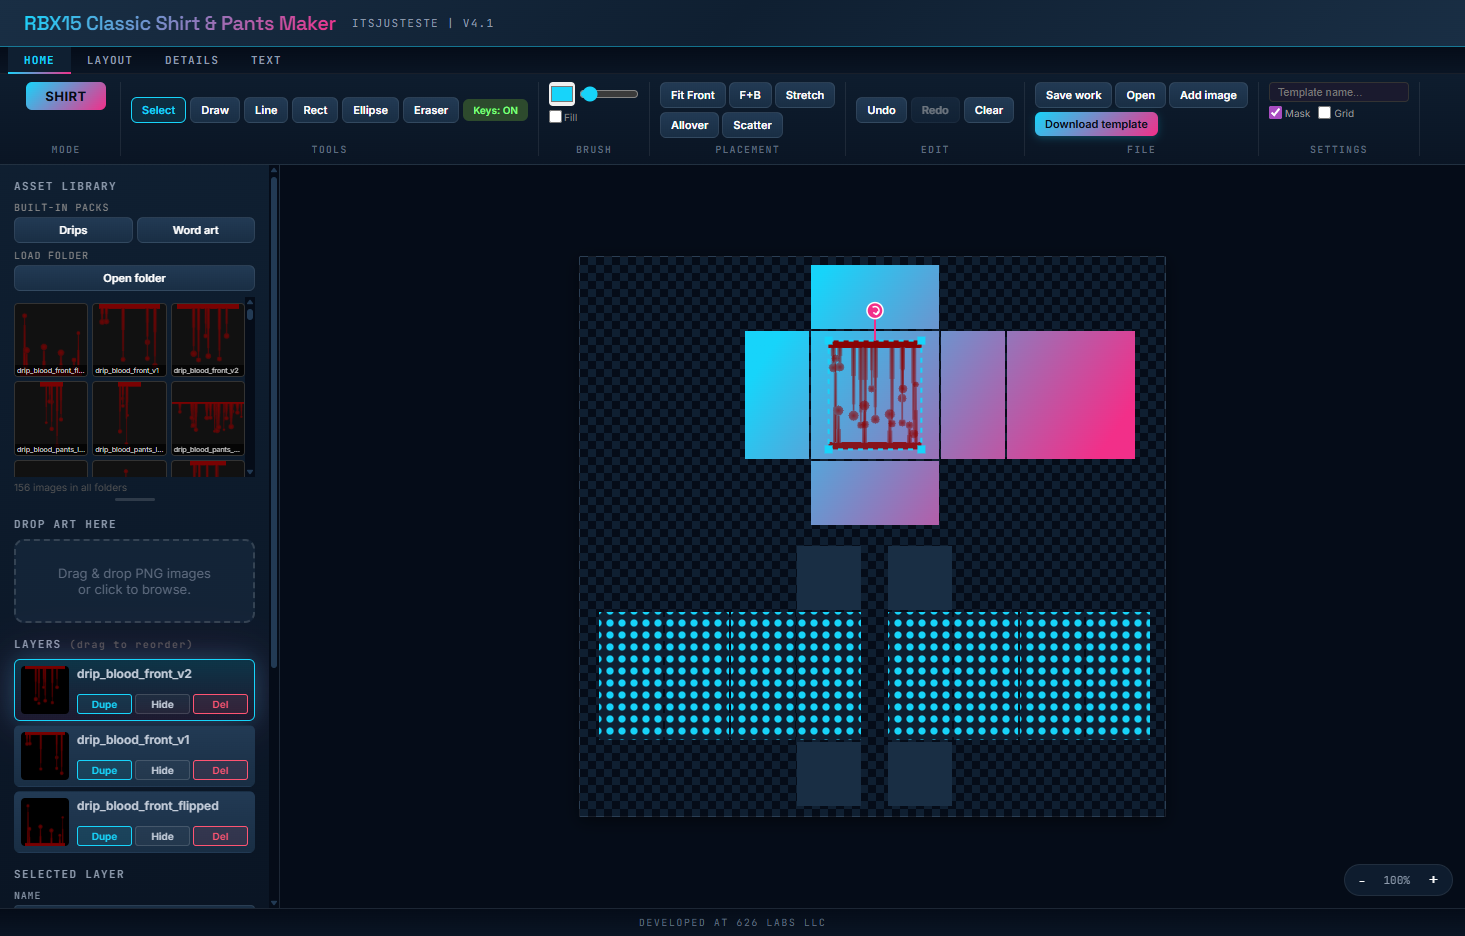
Task: Zoom in with the plus button
Action: (1433, 880)
